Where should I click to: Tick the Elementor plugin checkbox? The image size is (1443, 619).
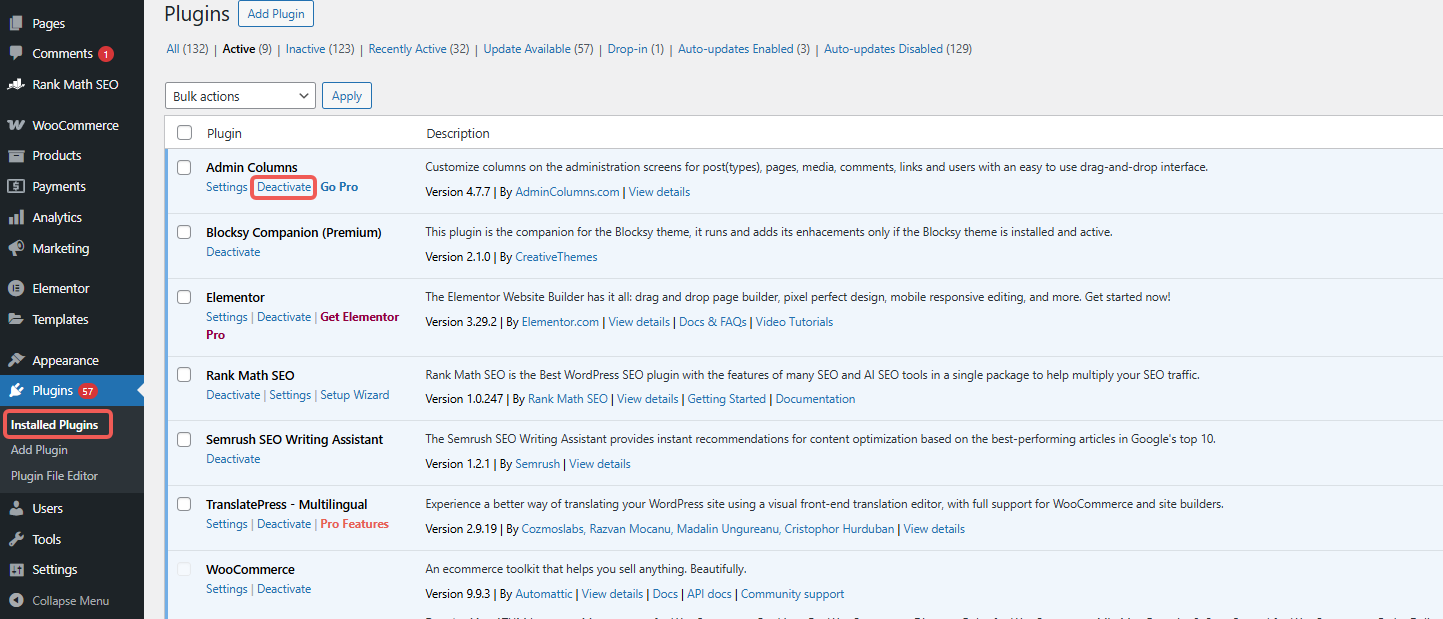point(184,297)
